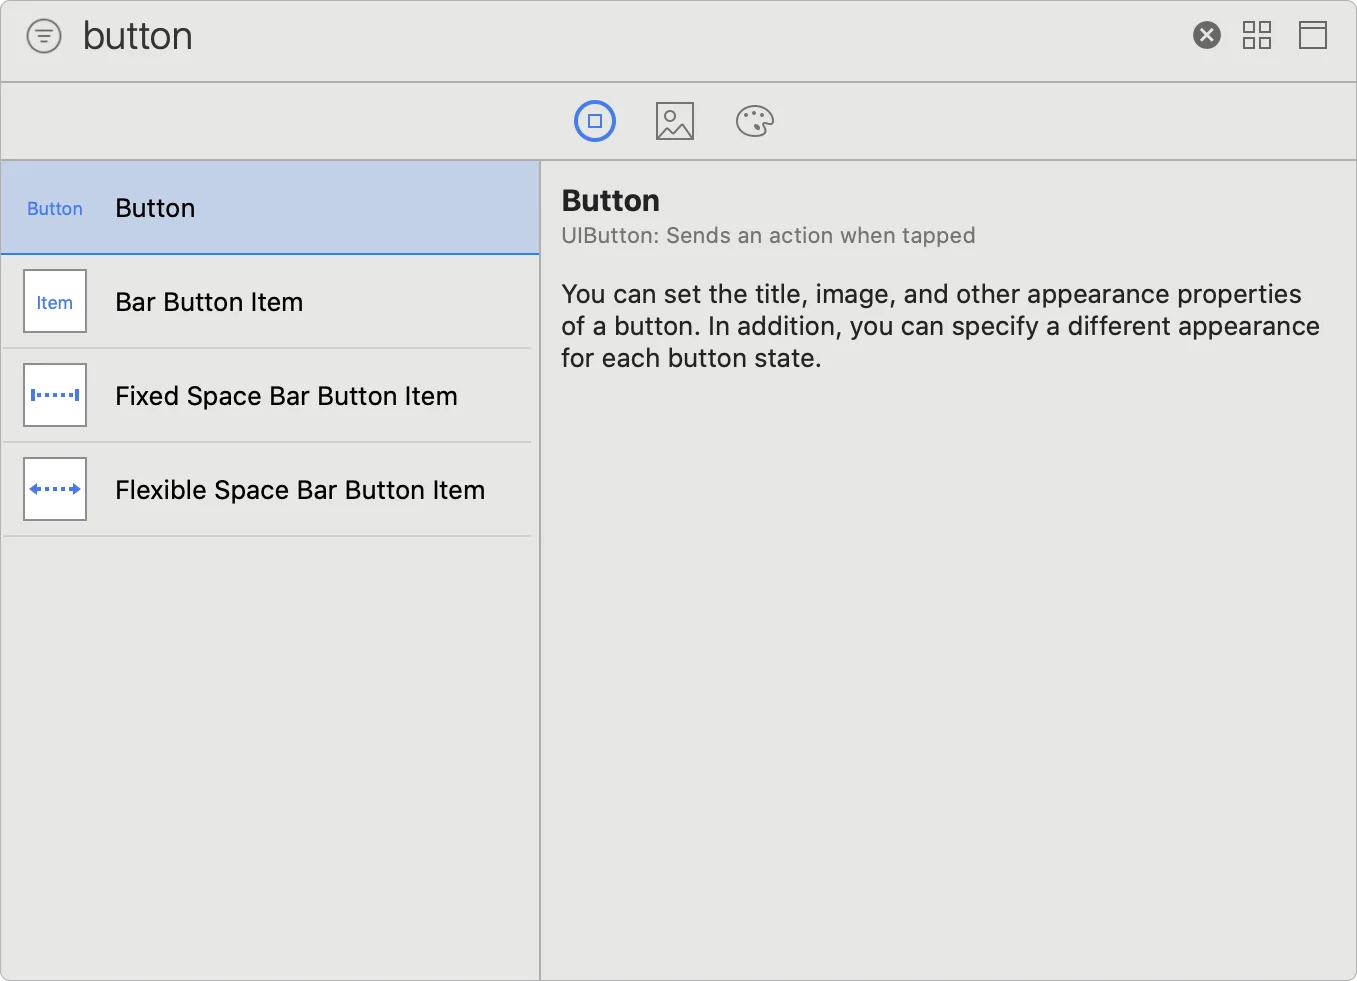This screenshot has width=1357, height=981.
Task: Click the 'UIButton: Sends an action' subtitle
Action: [768, 236]
